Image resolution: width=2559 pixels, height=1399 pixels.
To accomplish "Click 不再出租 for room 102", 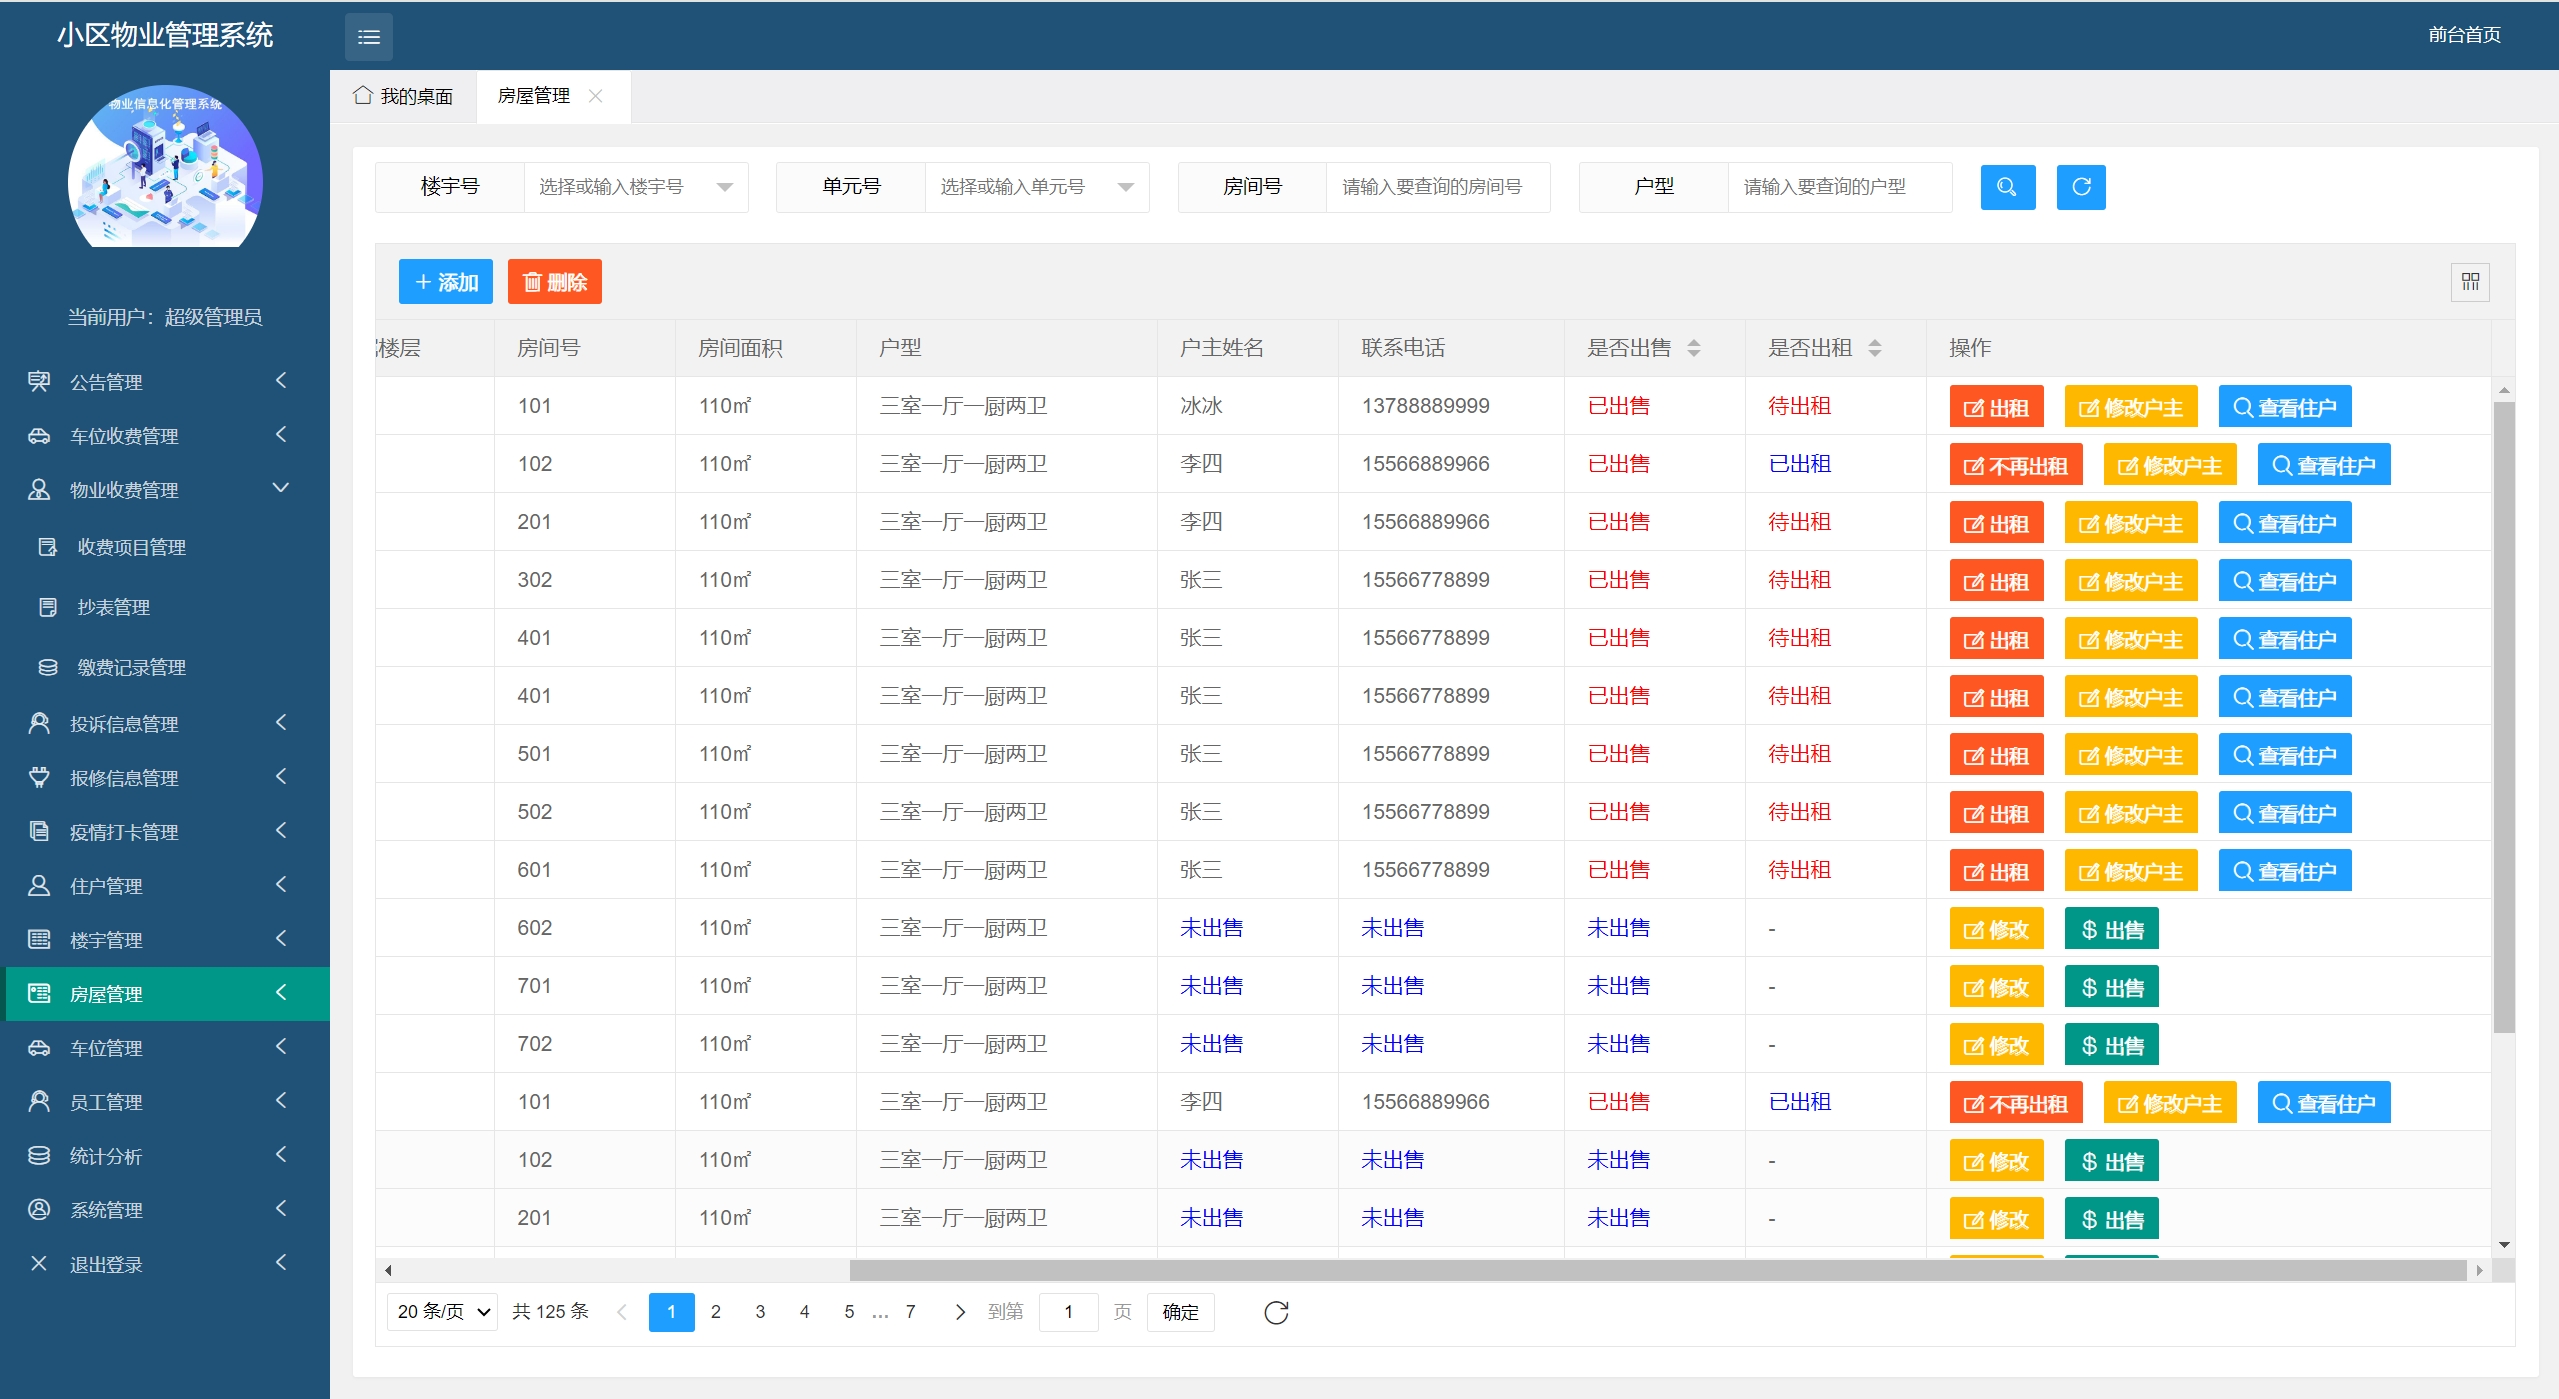I will 2015,465.
